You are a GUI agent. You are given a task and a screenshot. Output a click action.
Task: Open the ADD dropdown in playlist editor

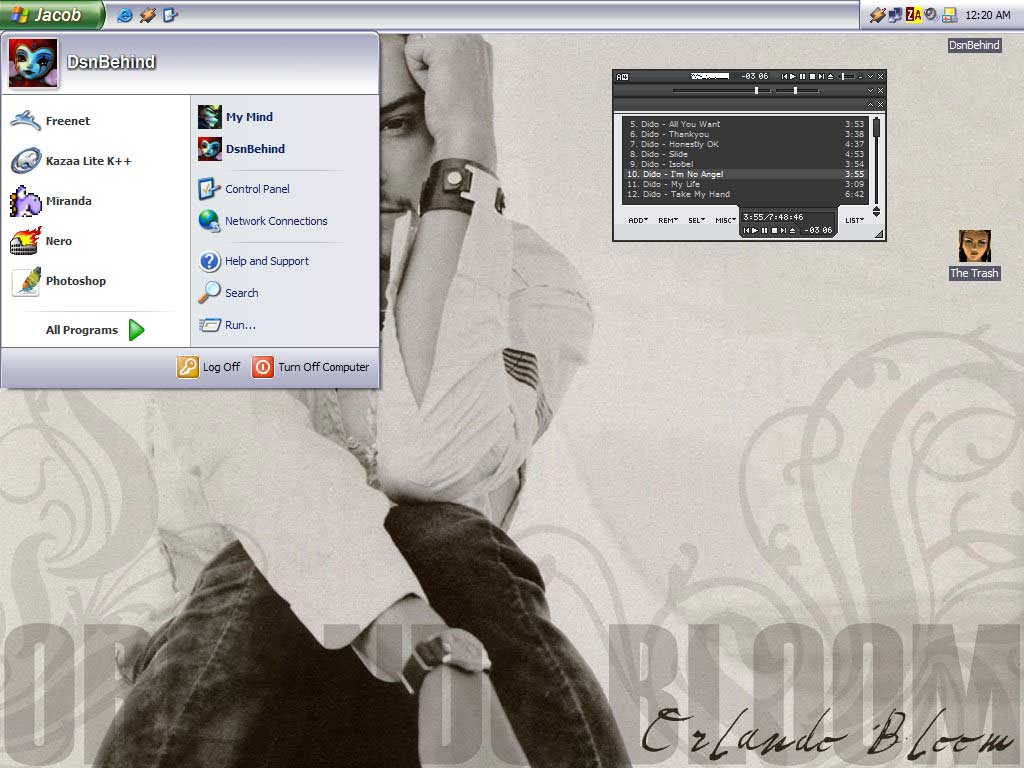point(637,220)
